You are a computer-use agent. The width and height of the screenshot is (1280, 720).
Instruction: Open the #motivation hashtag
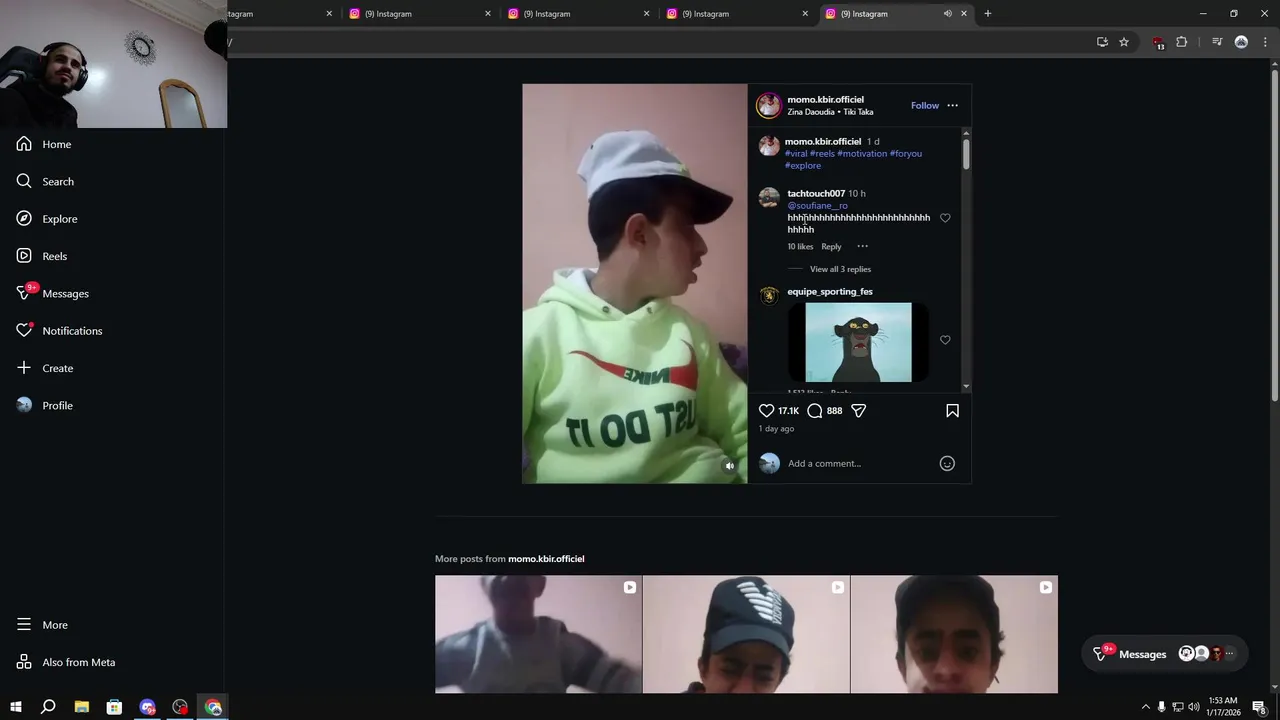coord(862,154)
